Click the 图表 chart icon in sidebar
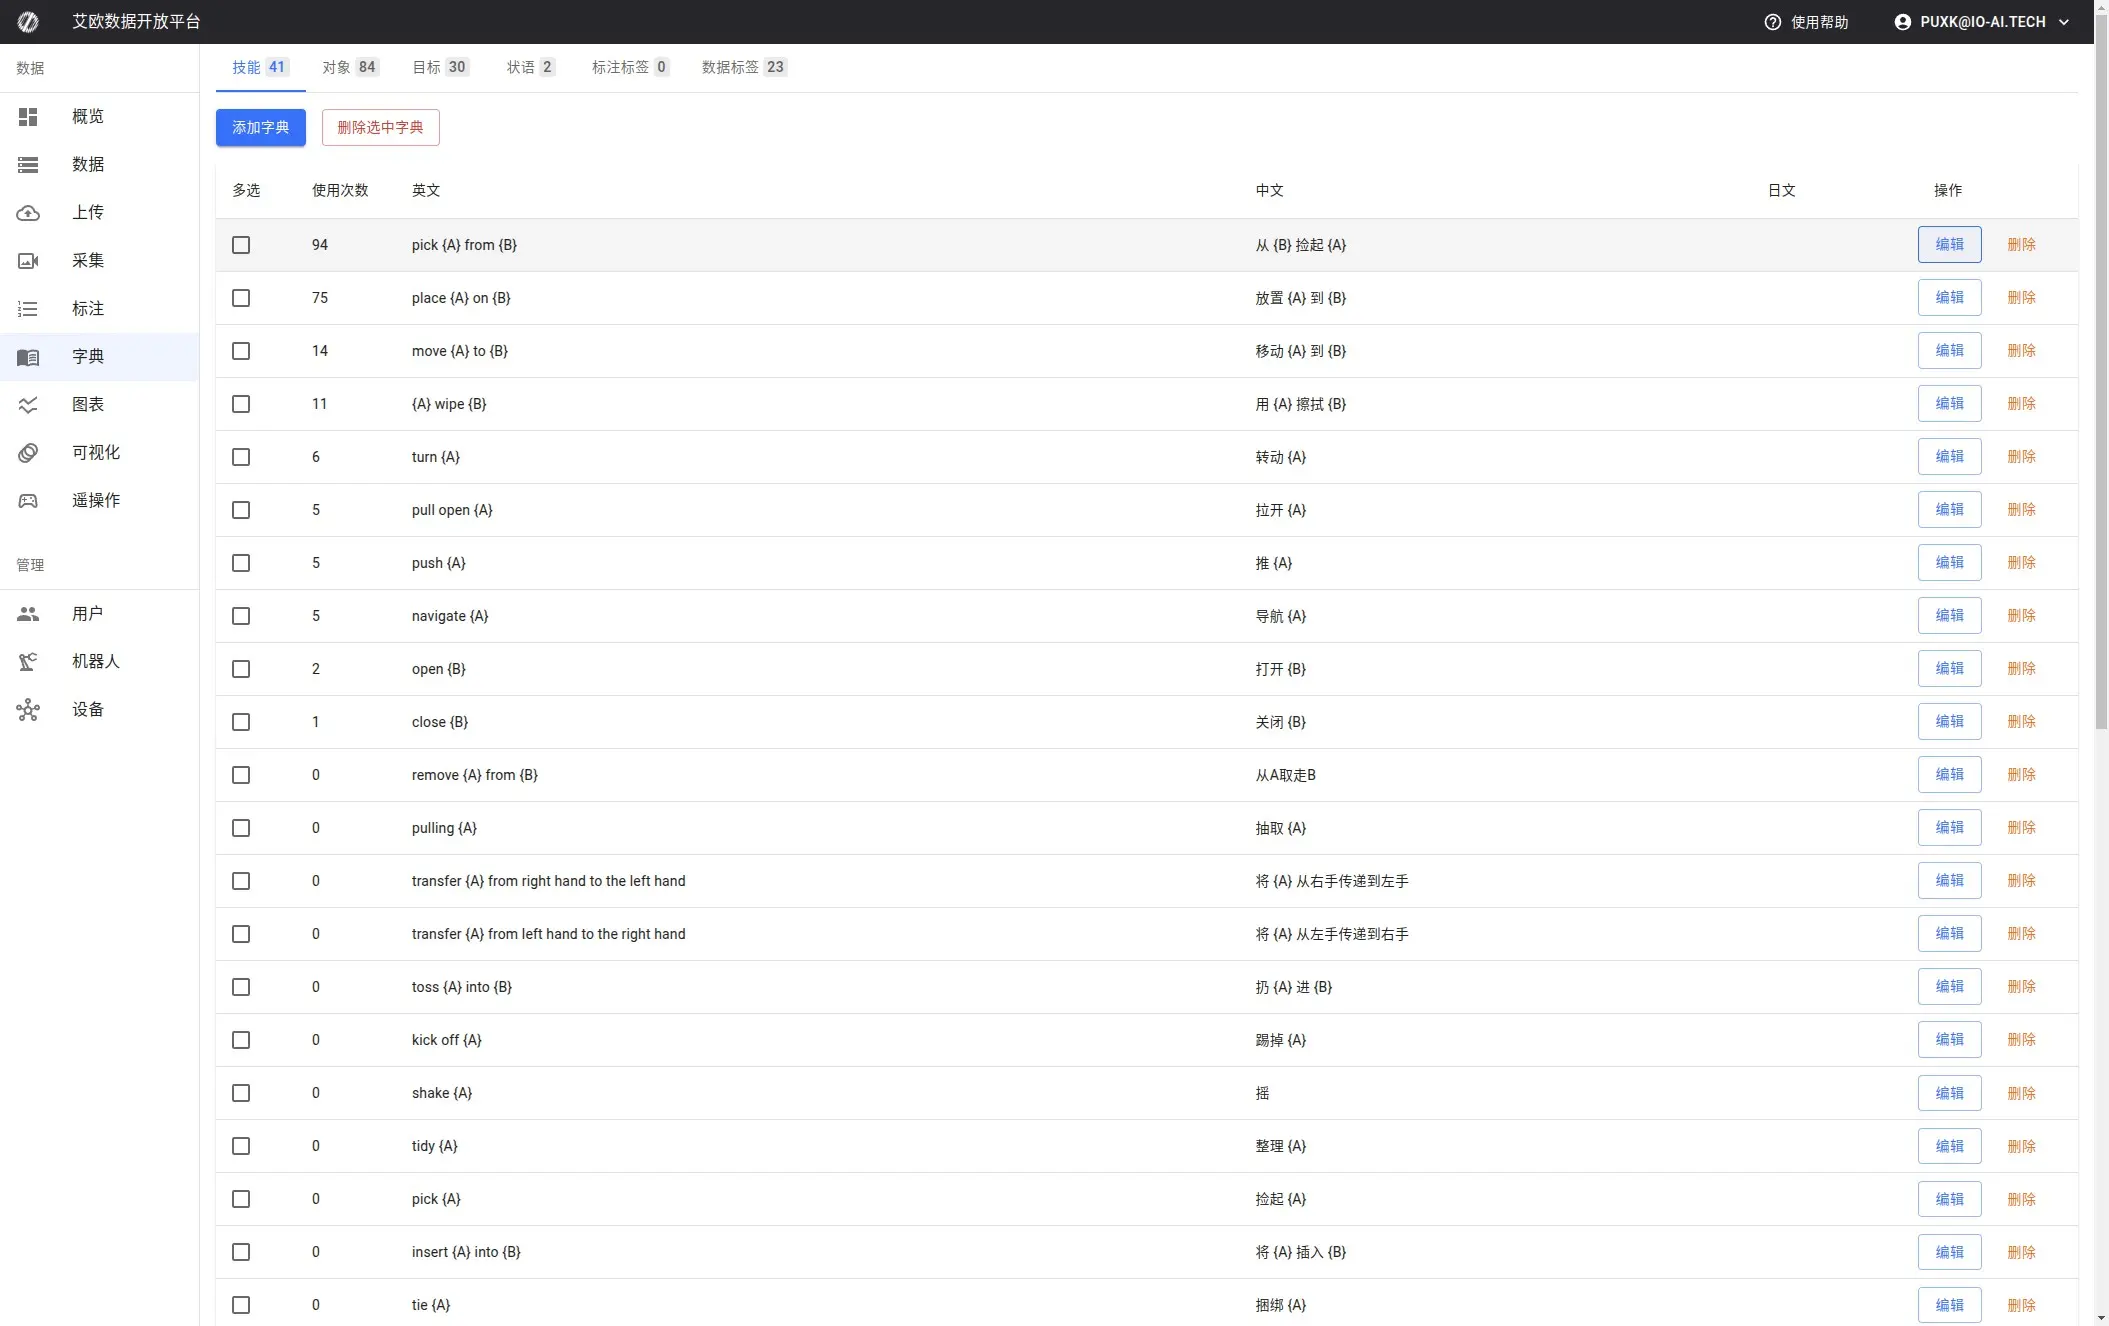The width and height of the screenshot is (2109, 1326). click(28, 405)
